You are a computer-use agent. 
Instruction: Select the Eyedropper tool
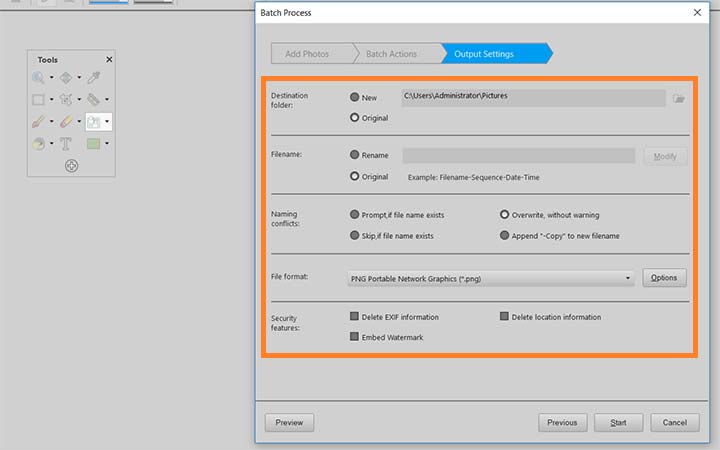coord(94,78)
